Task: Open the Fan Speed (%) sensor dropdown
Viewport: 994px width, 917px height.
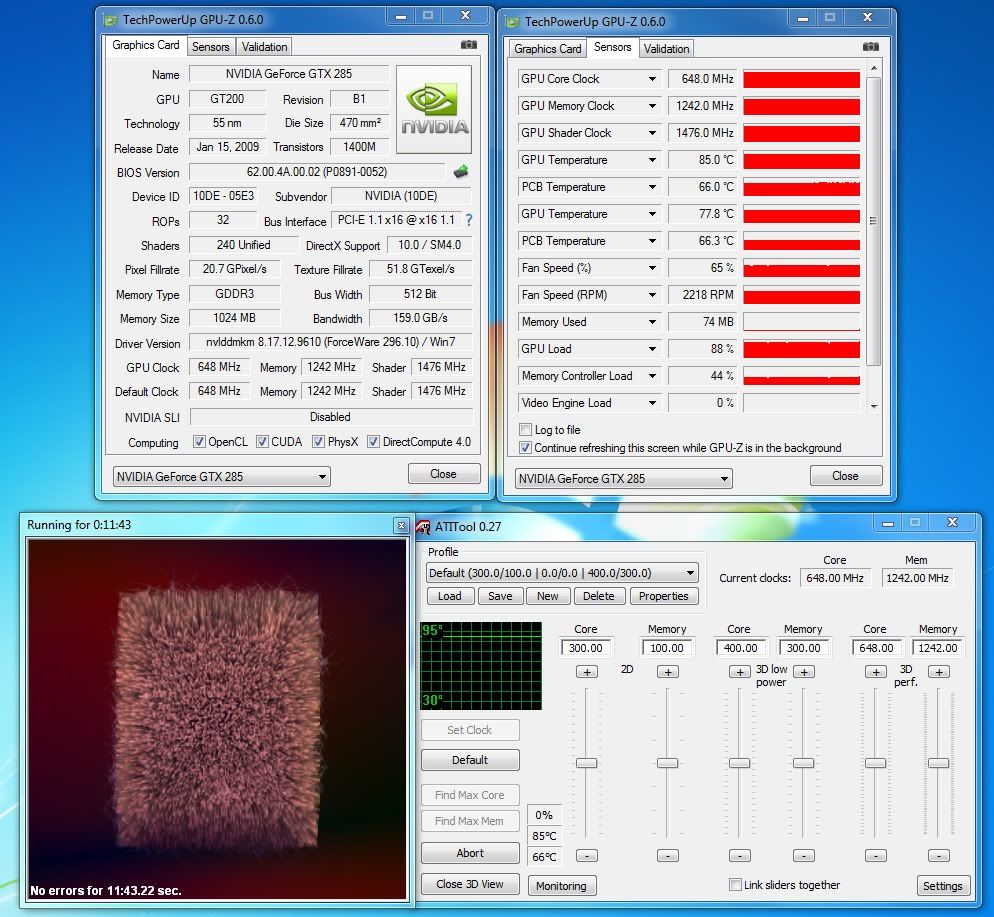Action: coord(652,268)
